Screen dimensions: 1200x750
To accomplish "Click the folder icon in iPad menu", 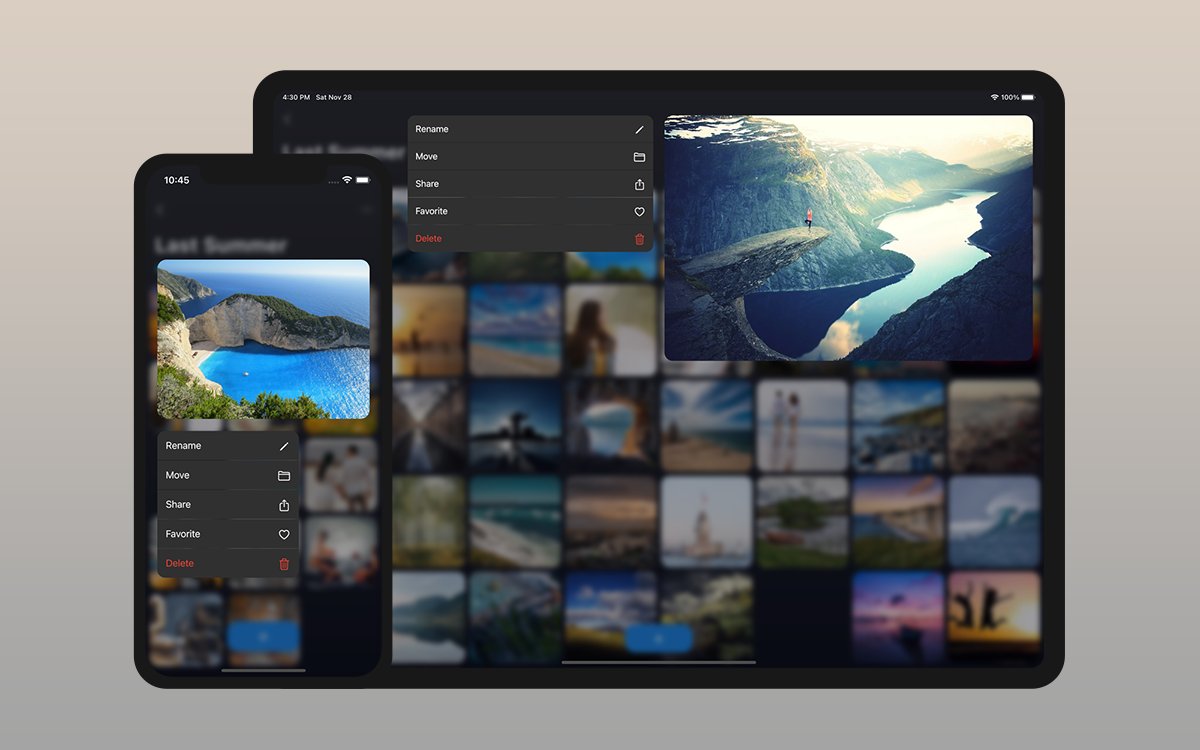I will pos(639,157).
